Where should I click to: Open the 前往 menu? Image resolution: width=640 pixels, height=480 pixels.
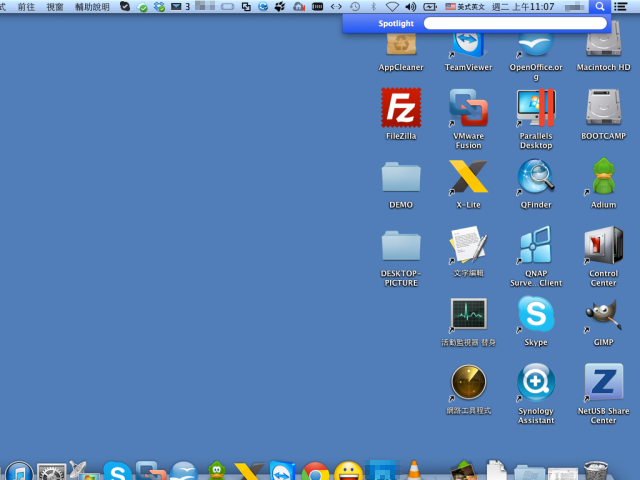(26, 7)
